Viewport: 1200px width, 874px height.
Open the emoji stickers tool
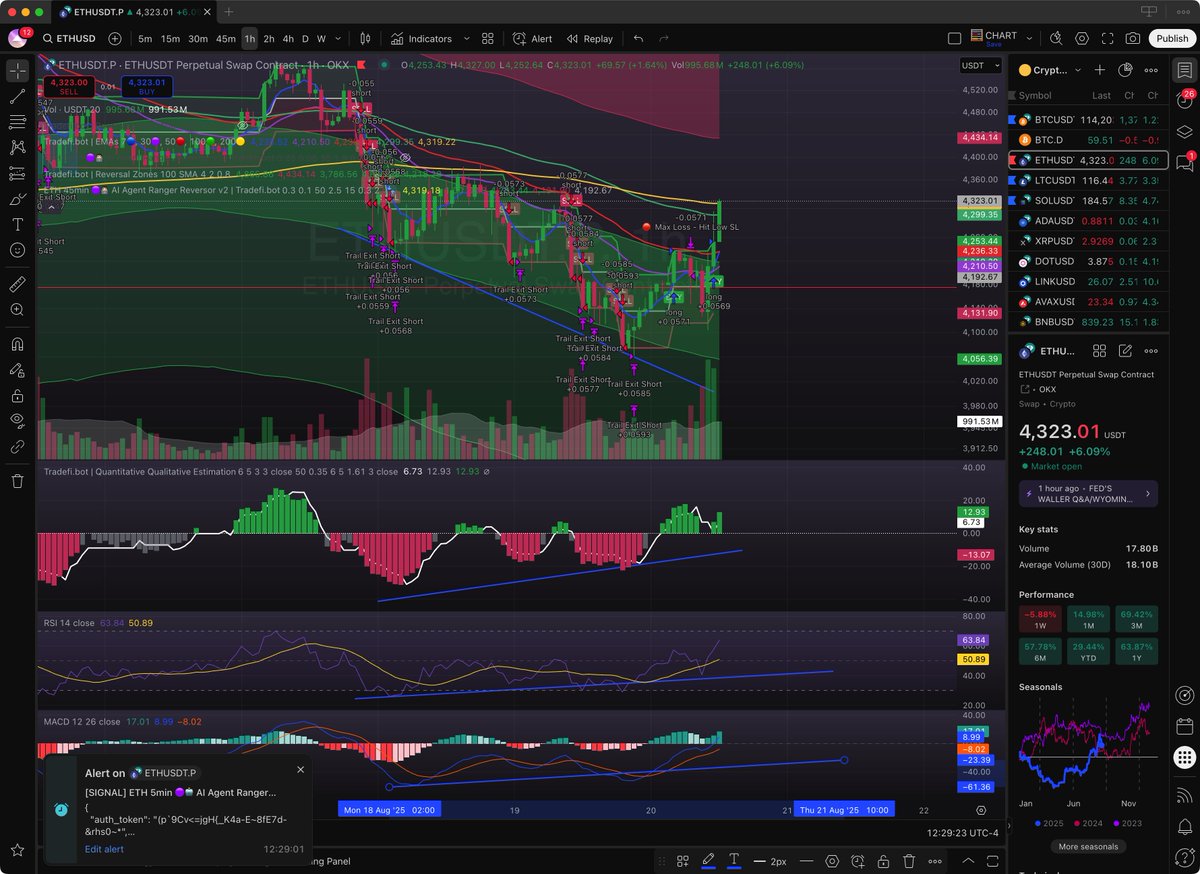17,250
